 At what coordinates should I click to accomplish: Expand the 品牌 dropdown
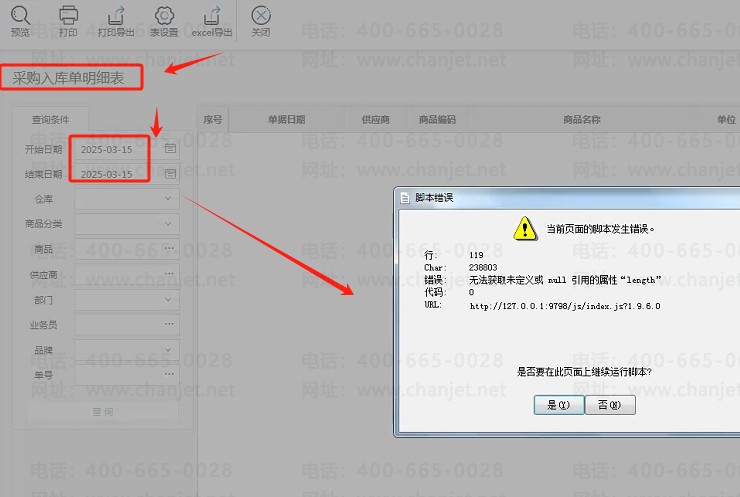tap(169, 349)
